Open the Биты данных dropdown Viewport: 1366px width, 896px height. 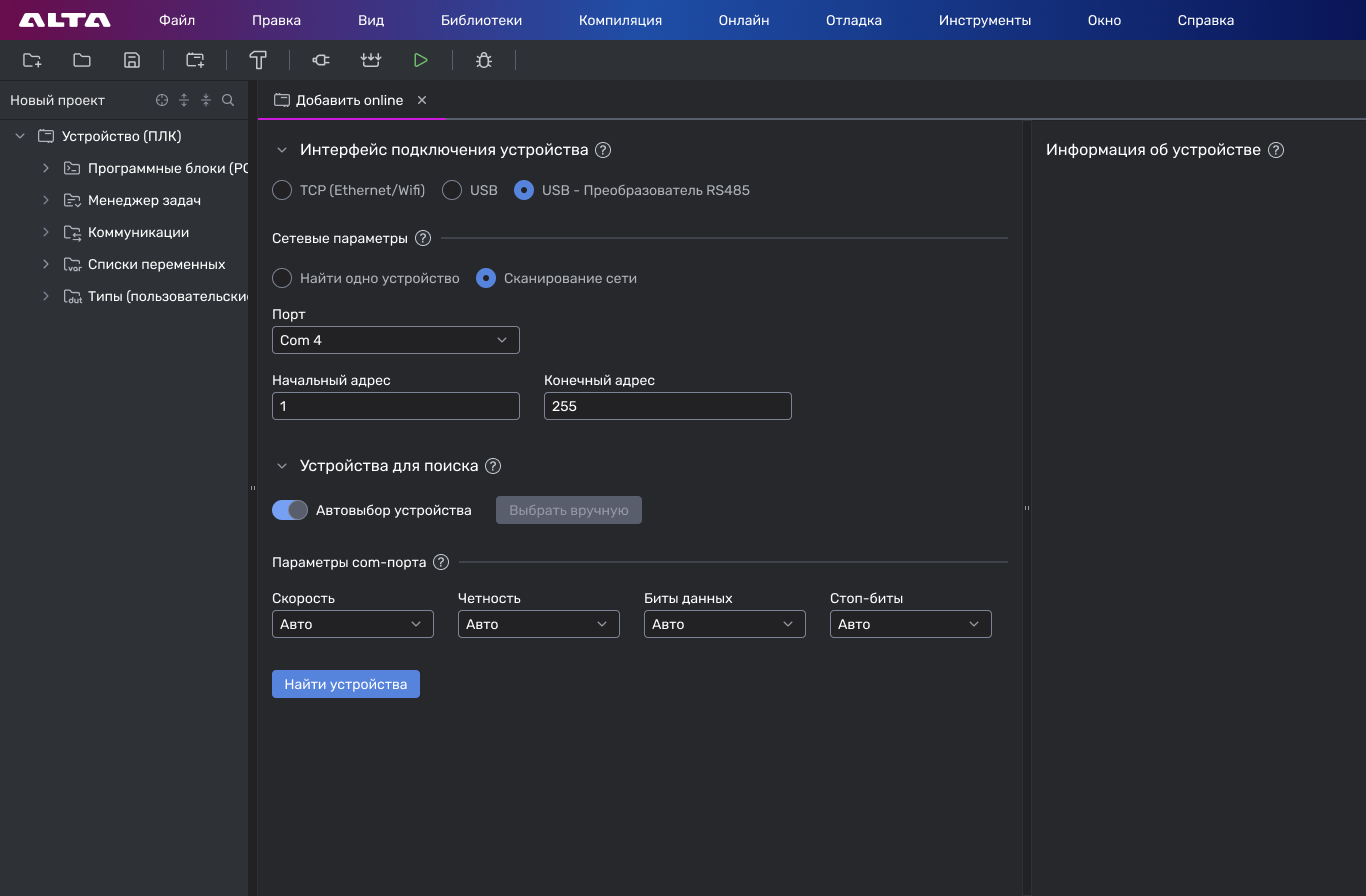725,624
